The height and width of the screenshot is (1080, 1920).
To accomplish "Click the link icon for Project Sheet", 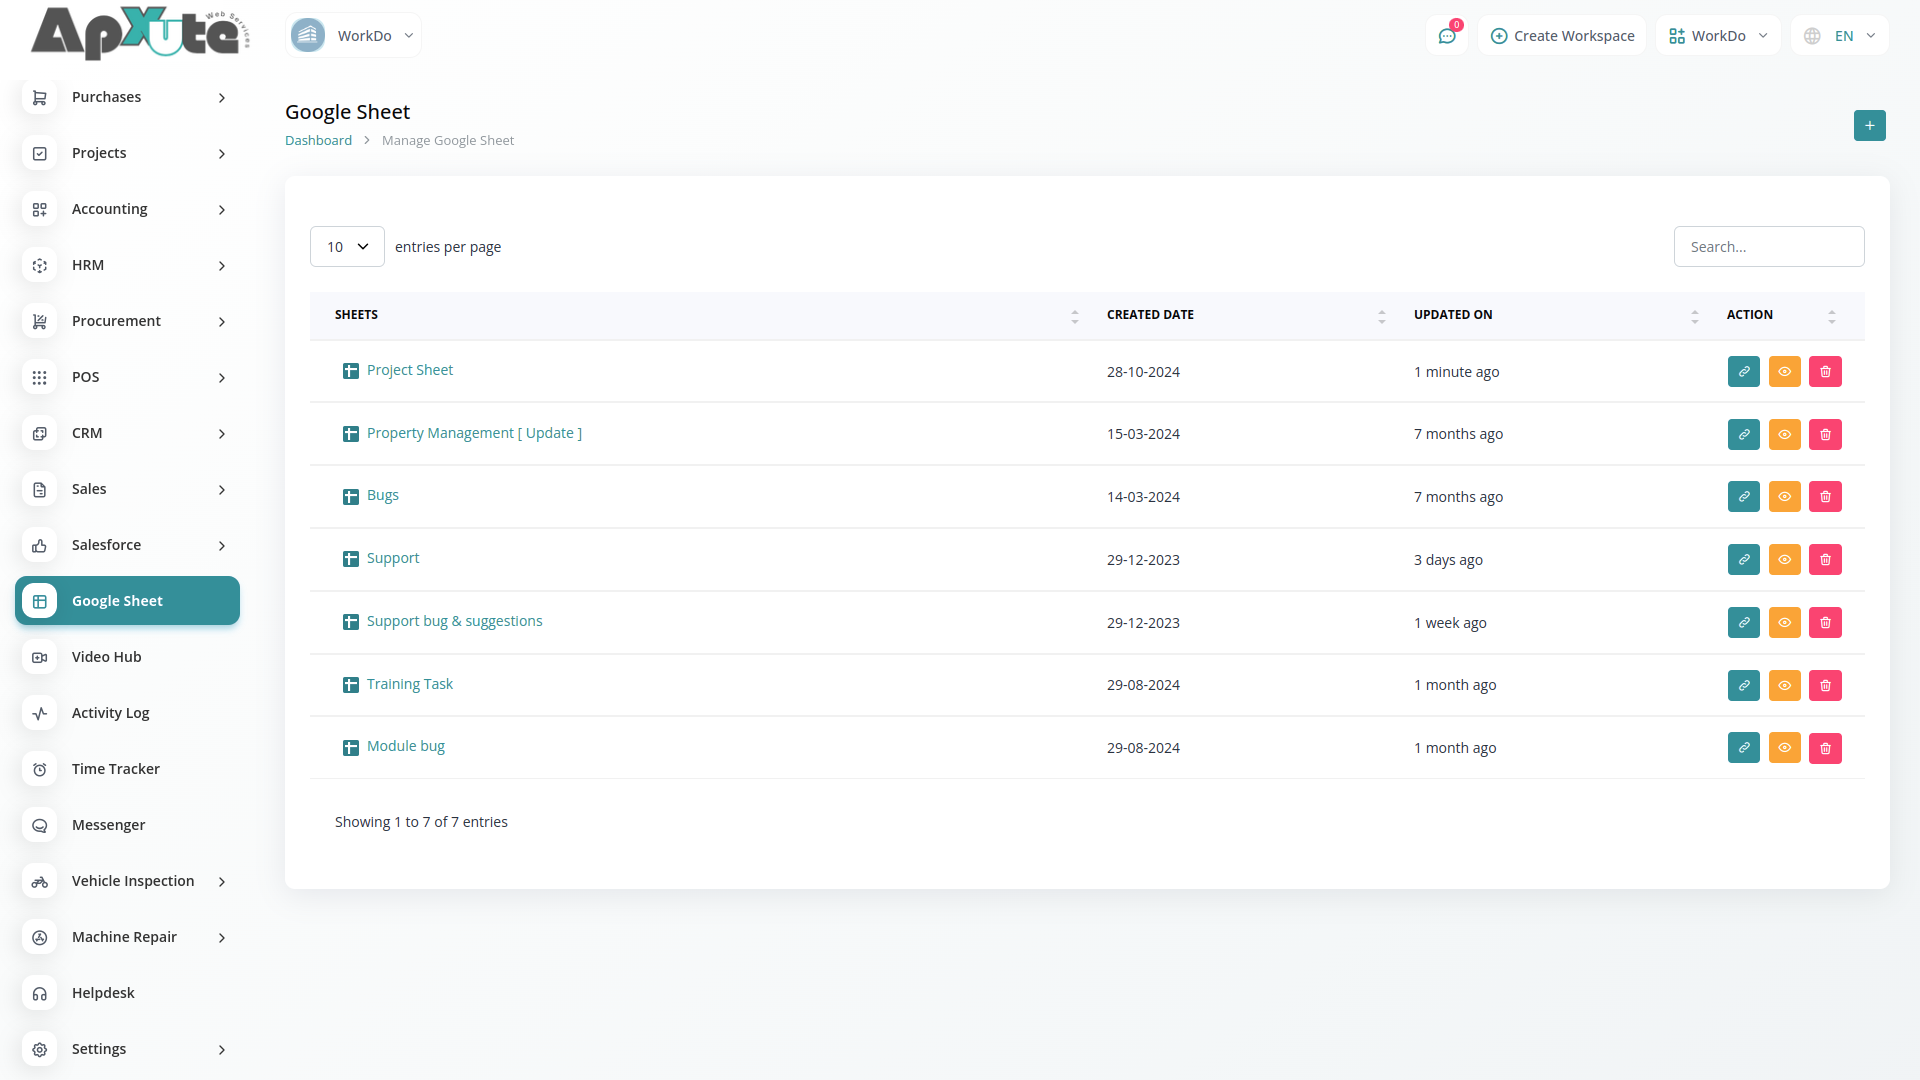I will pos(1743,372).
